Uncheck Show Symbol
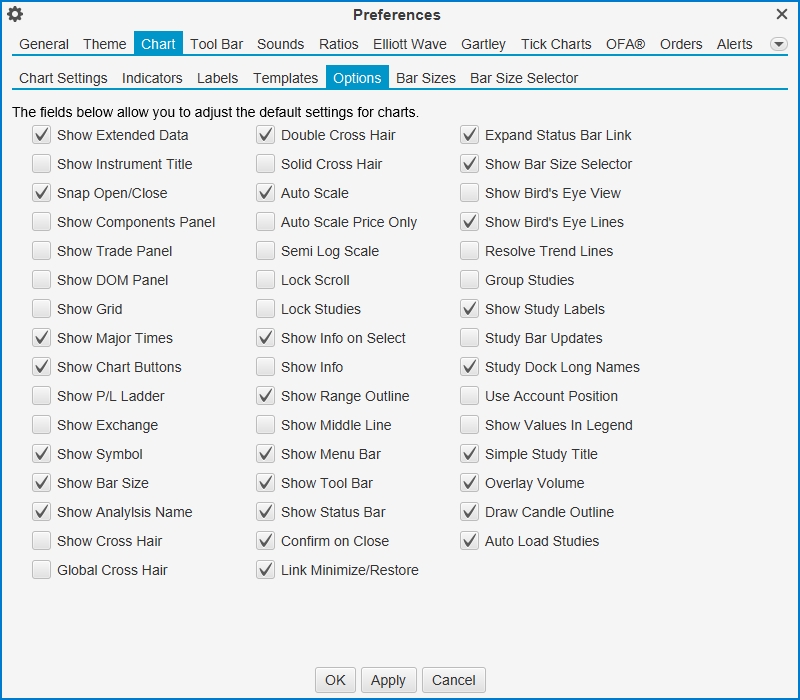 pyautogui.click(x=41, y=454)
